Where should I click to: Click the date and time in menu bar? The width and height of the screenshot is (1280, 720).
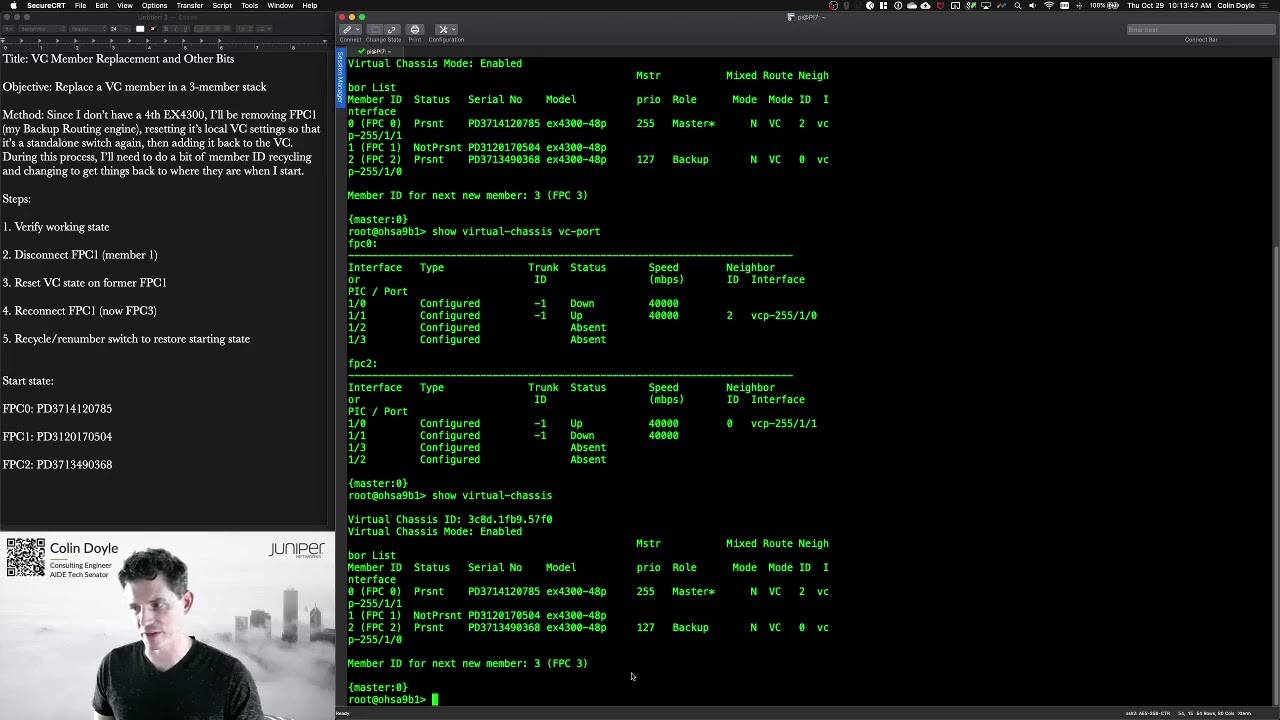[1169, 5]
